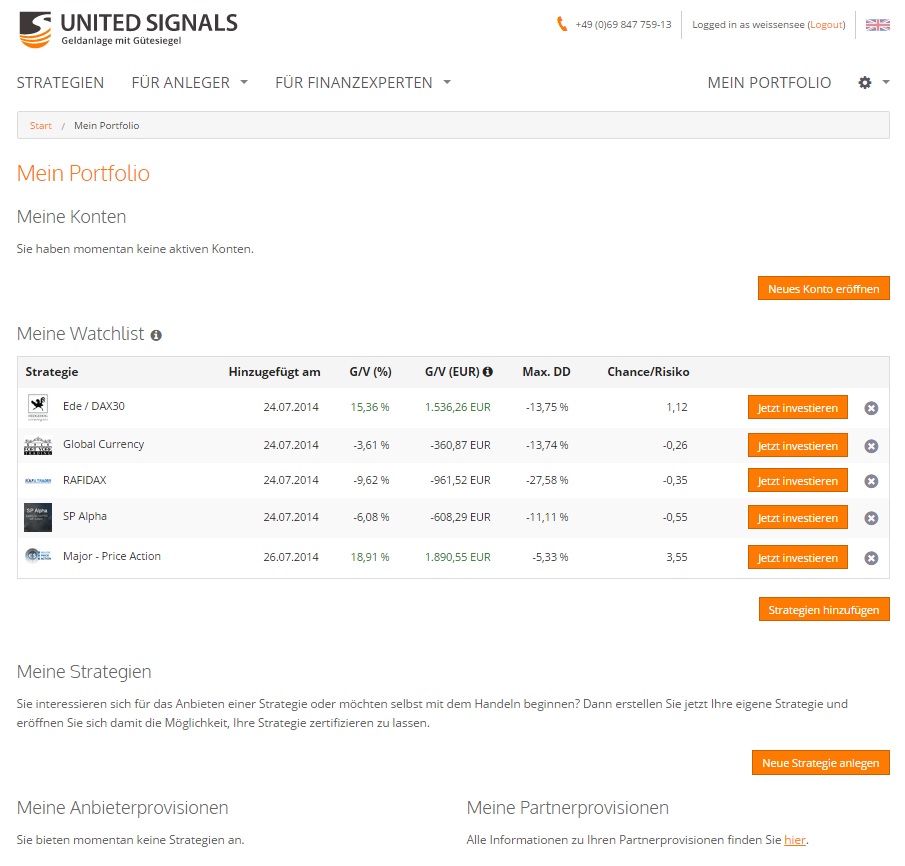Open the settings gear dropdown
This screenshot has height=866, width=905.
click(872, 83)
